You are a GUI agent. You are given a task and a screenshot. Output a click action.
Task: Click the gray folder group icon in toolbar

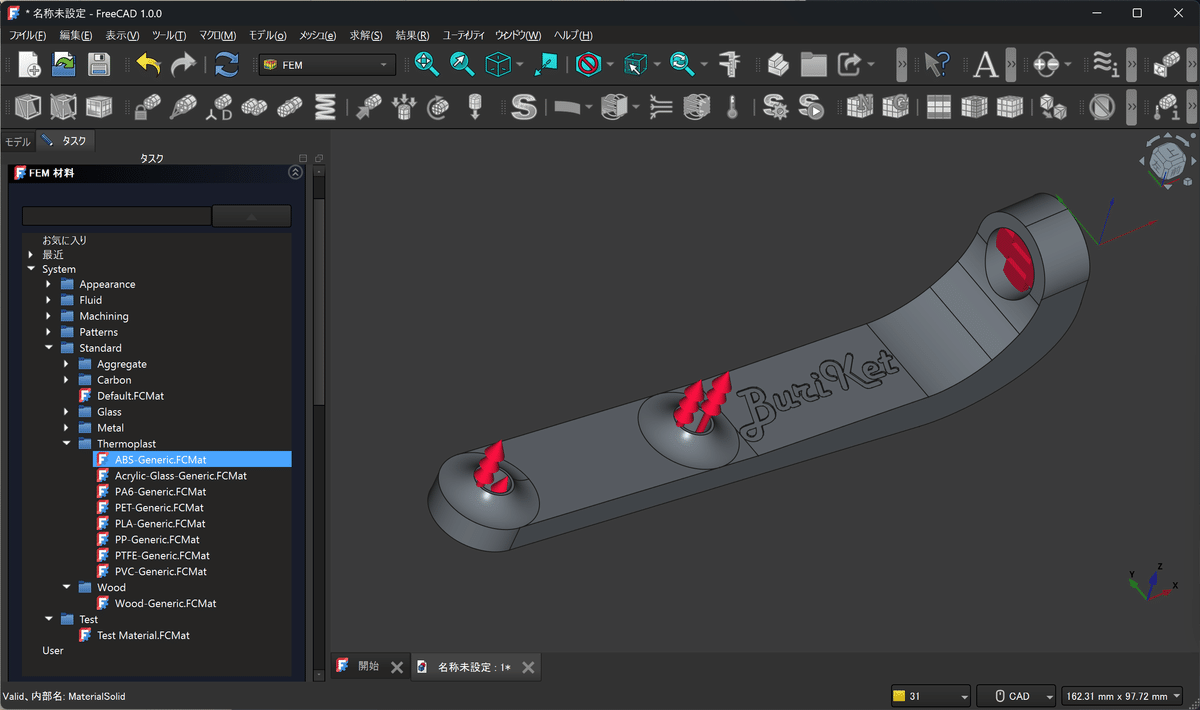(x=814, y=64)
